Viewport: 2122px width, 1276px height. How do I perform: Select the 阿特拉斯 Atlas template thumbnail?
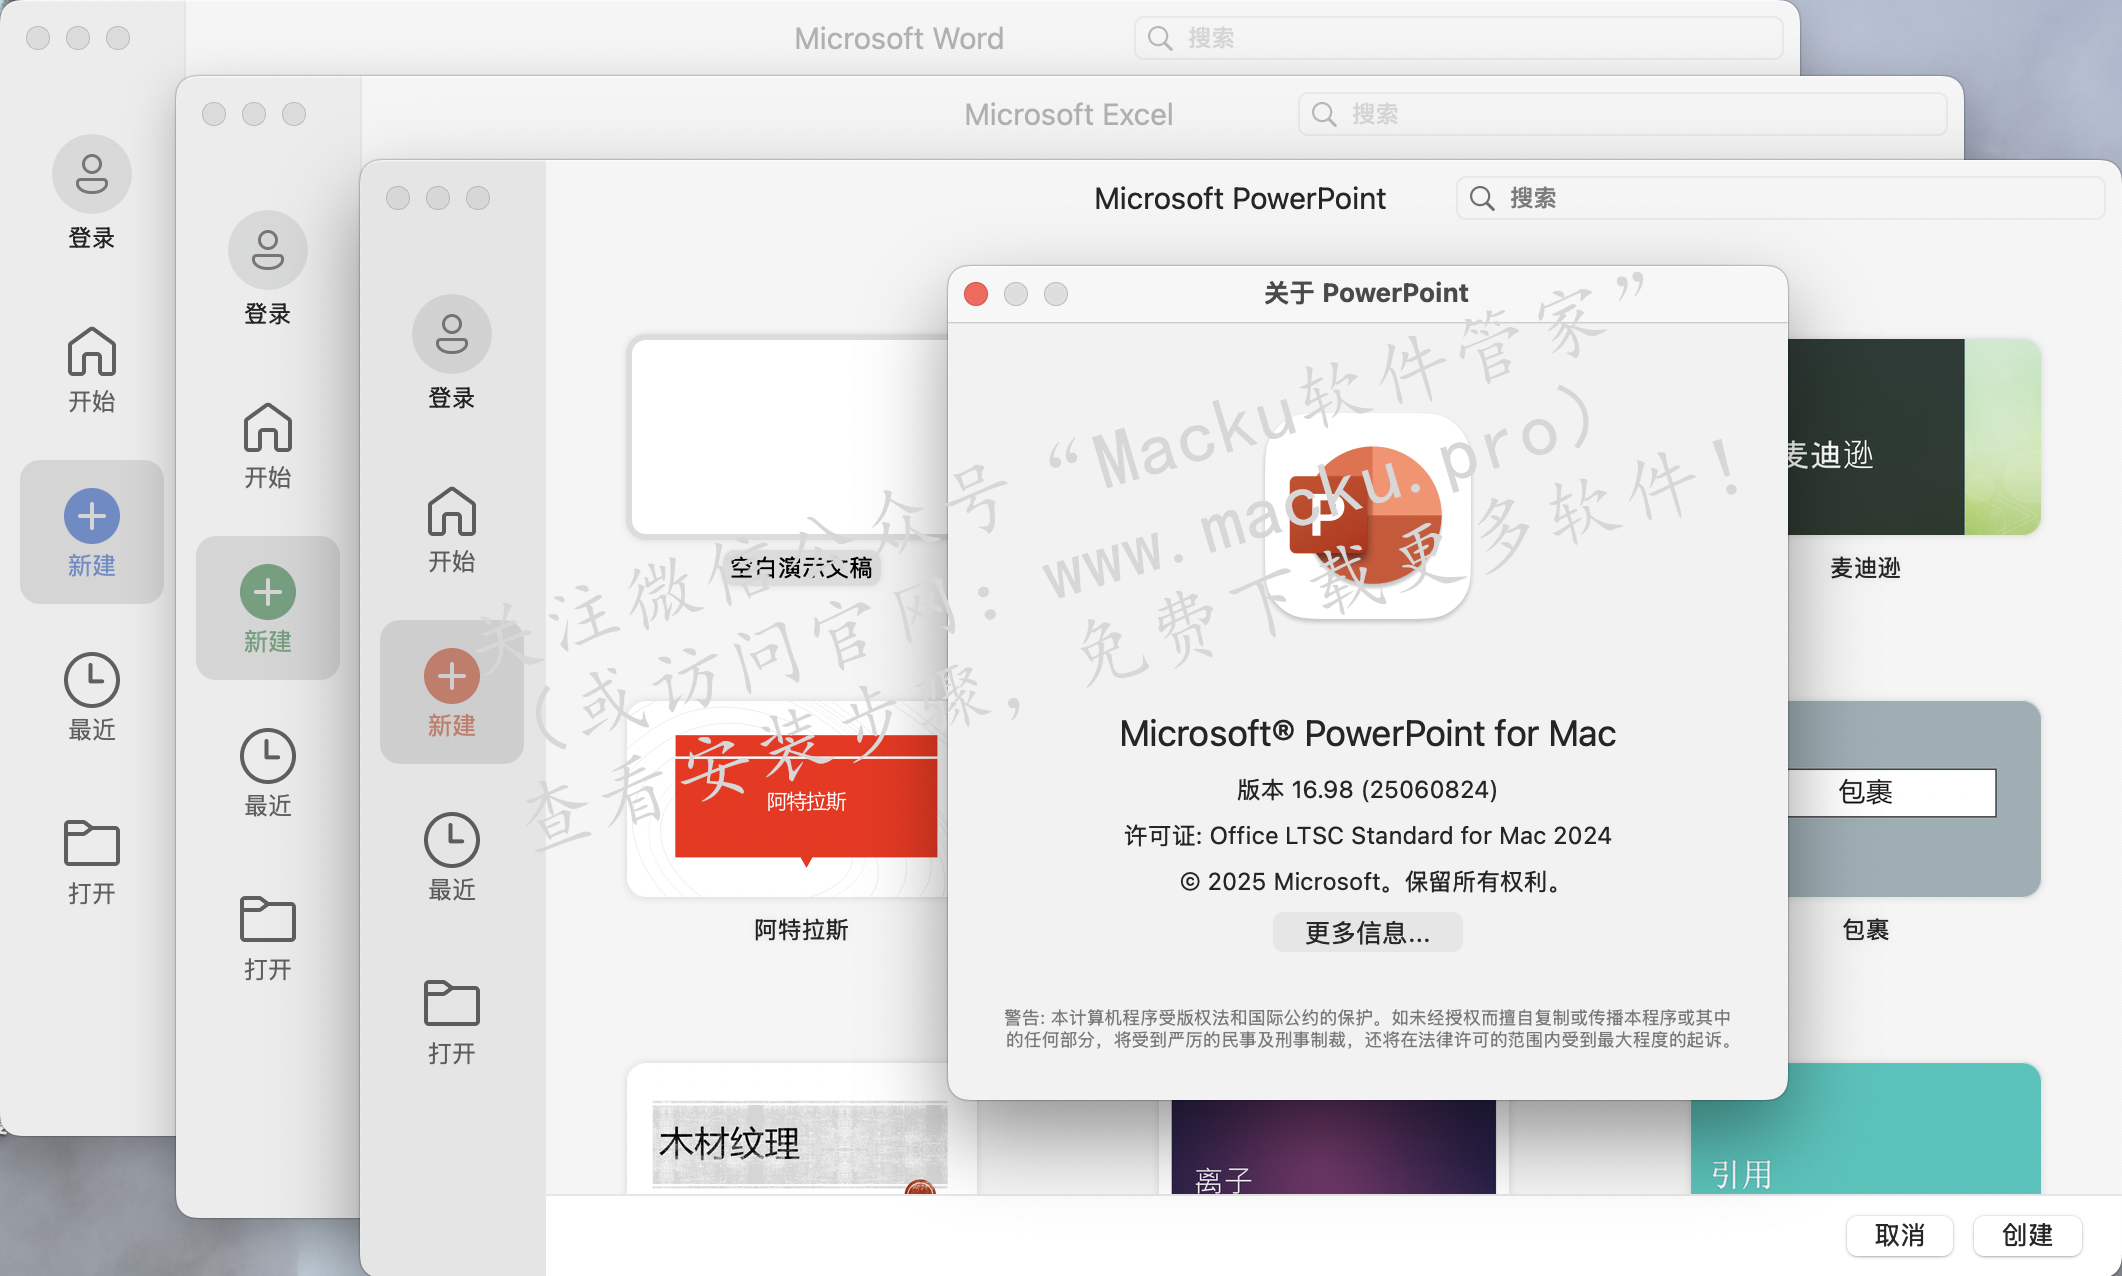click(788, 799)
